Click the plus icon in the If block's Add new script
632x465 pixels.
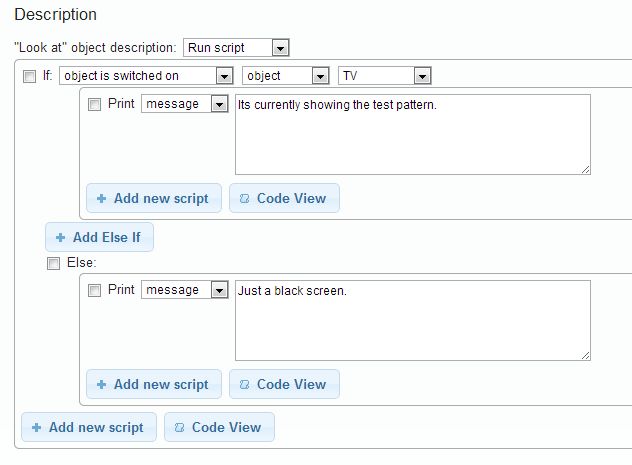(102, 198)
